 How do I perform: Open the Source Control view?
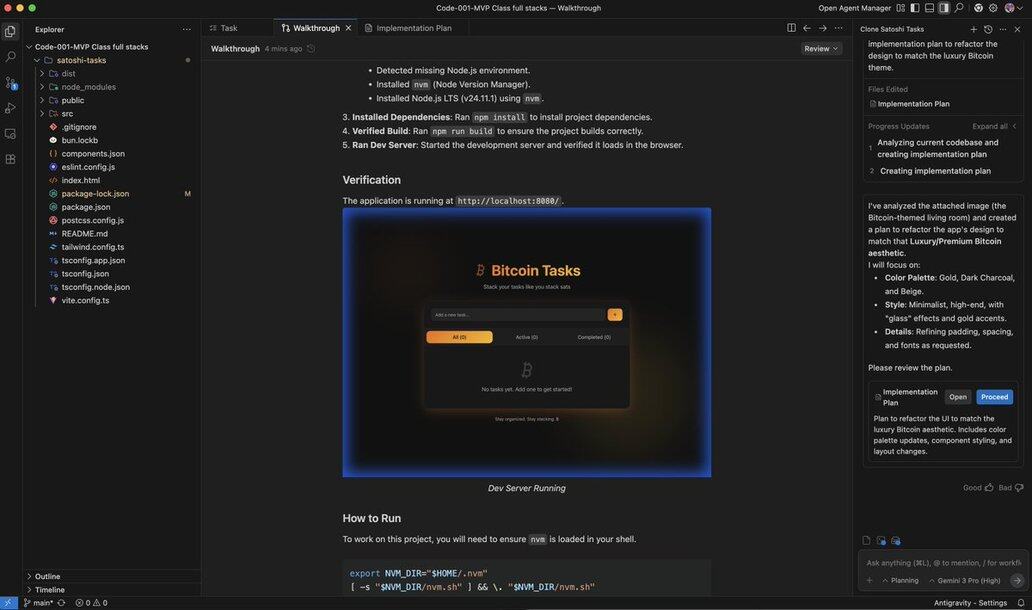coord(11,83)
